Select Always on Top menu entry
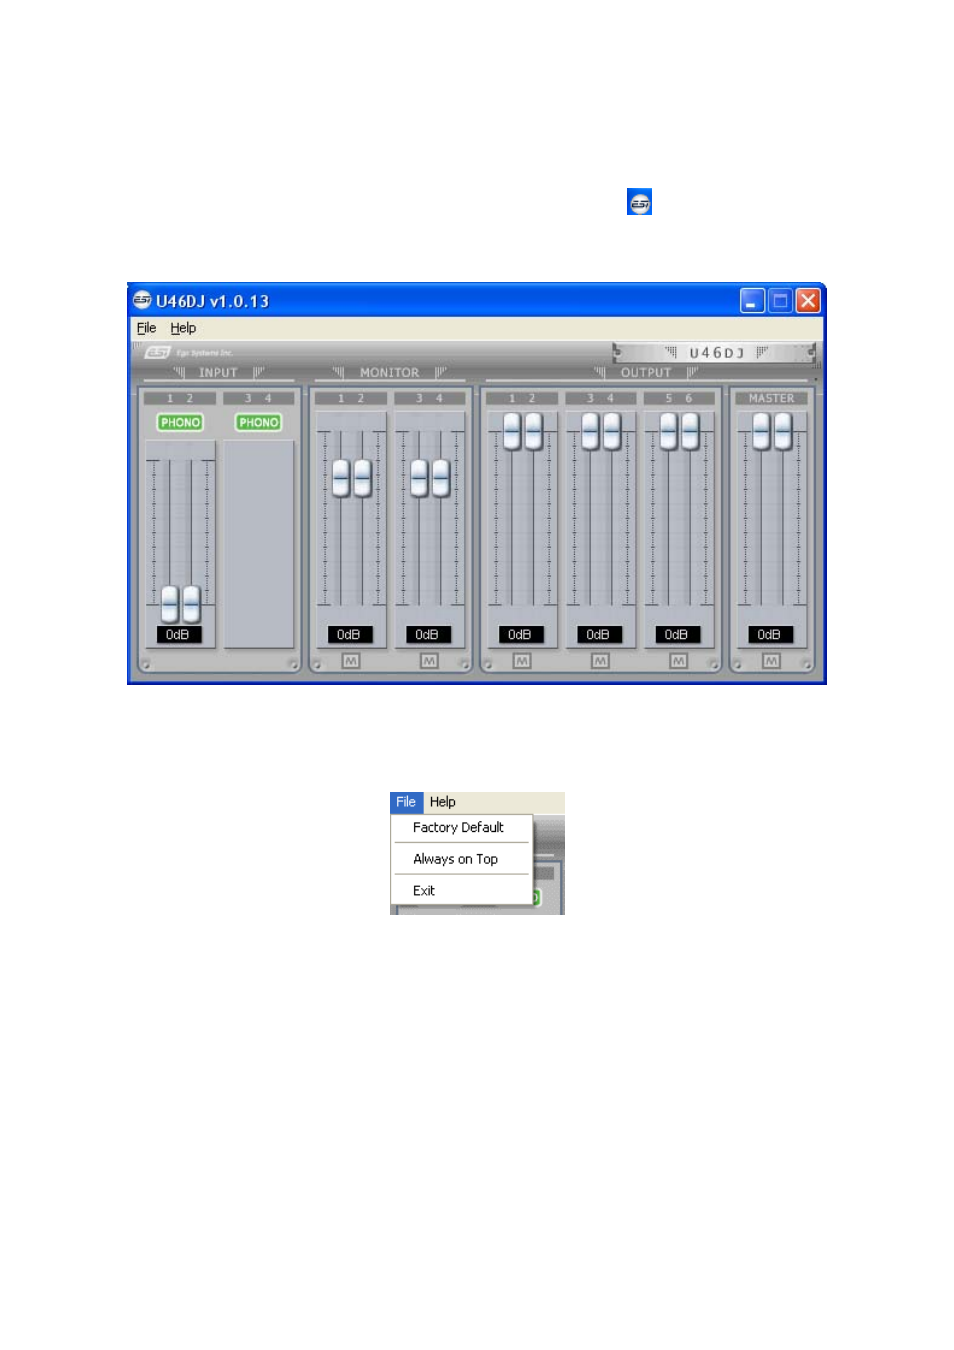This screenshot has height=1350, width=954. [456, 859]
